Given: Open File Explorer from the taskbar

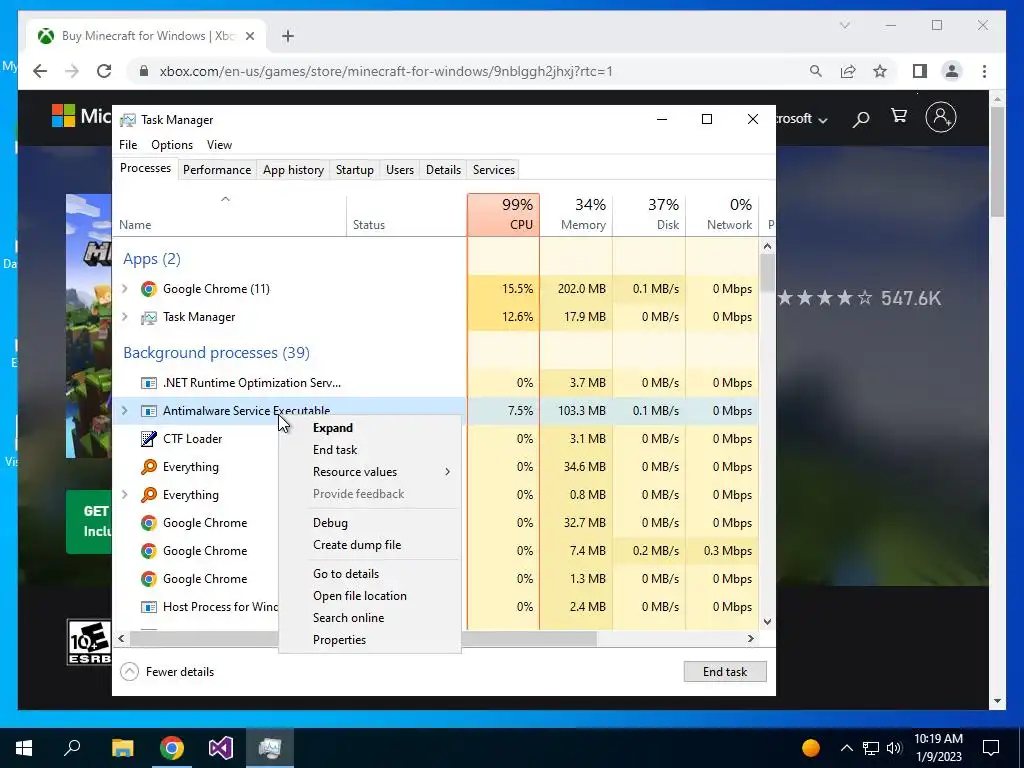Looking at the screenshot, I should [122, 748].
